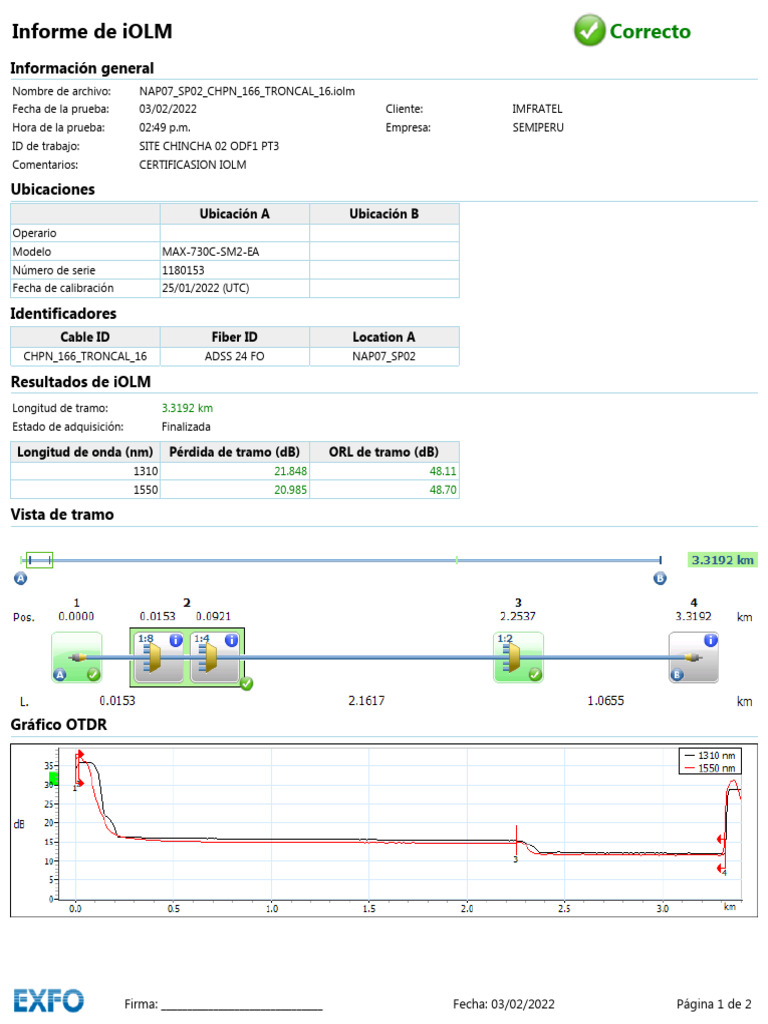768x1024 pixels.
Task: Click the Vista de tramo section heading
Action: [62, 515]
